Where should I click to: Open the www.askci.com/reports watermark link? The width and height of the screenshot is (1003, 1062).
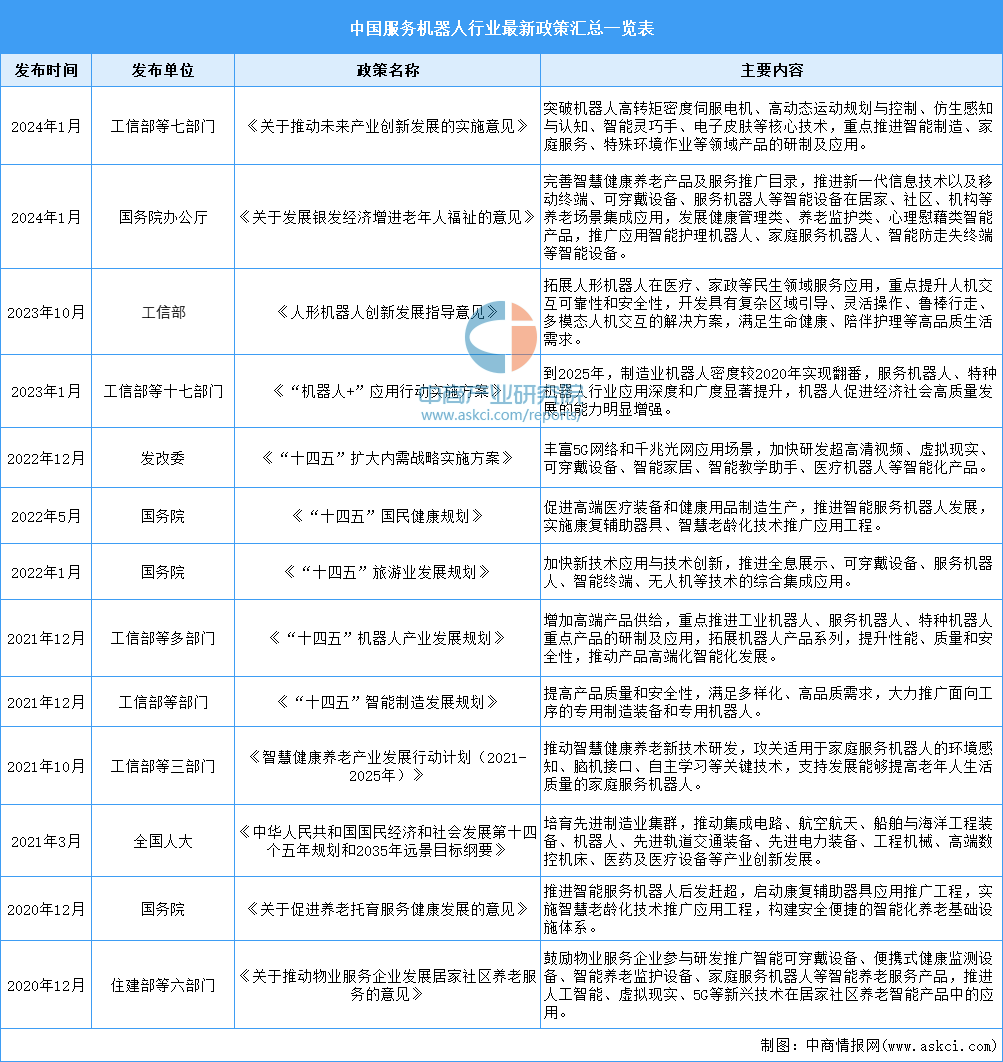[500, 415]
